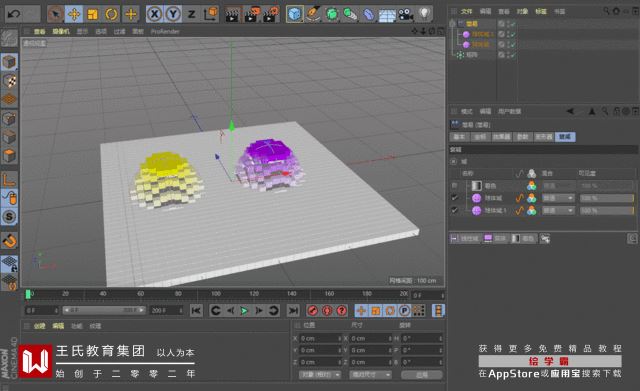The image size is (640, 391).
Task: Switch to Polygons mode
Action: point(9,156)
